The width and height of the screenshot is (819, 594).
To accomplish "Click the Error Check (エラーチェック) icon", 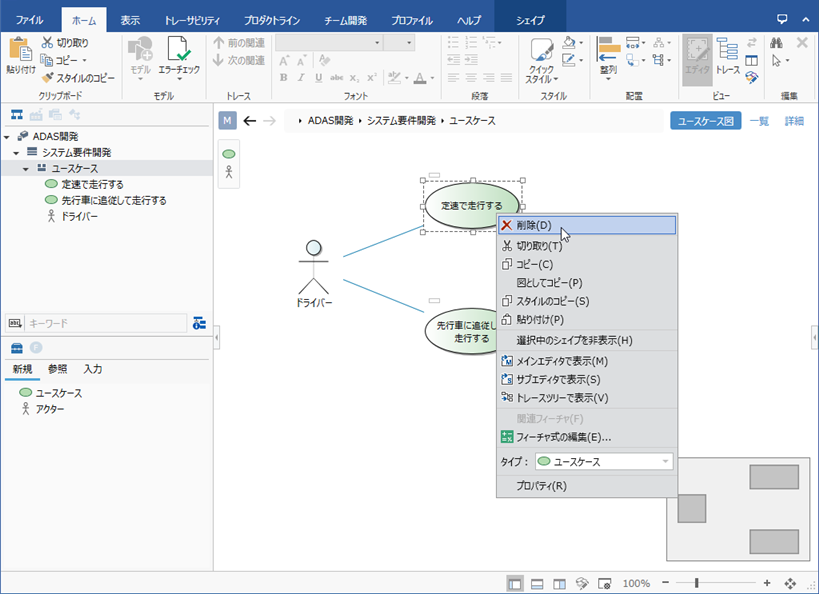I will click(179, 50).
